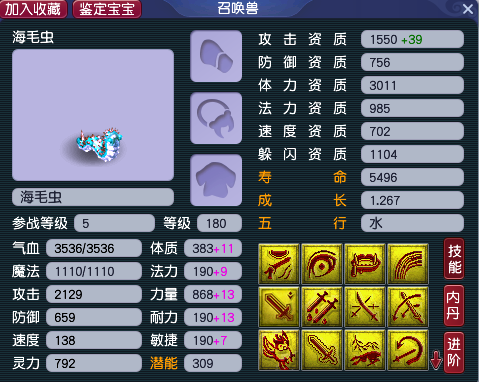This screenshot has height=382, width=479.
Task: Click the sea worm pet preview image
Action: tap(93, 115)
